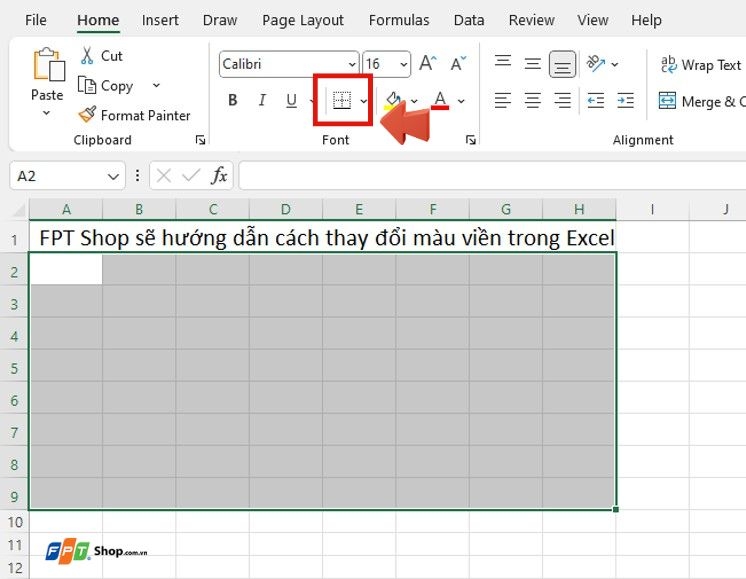Select row header 1
This screenshot has width=746, height=579.
click(14, 239)
